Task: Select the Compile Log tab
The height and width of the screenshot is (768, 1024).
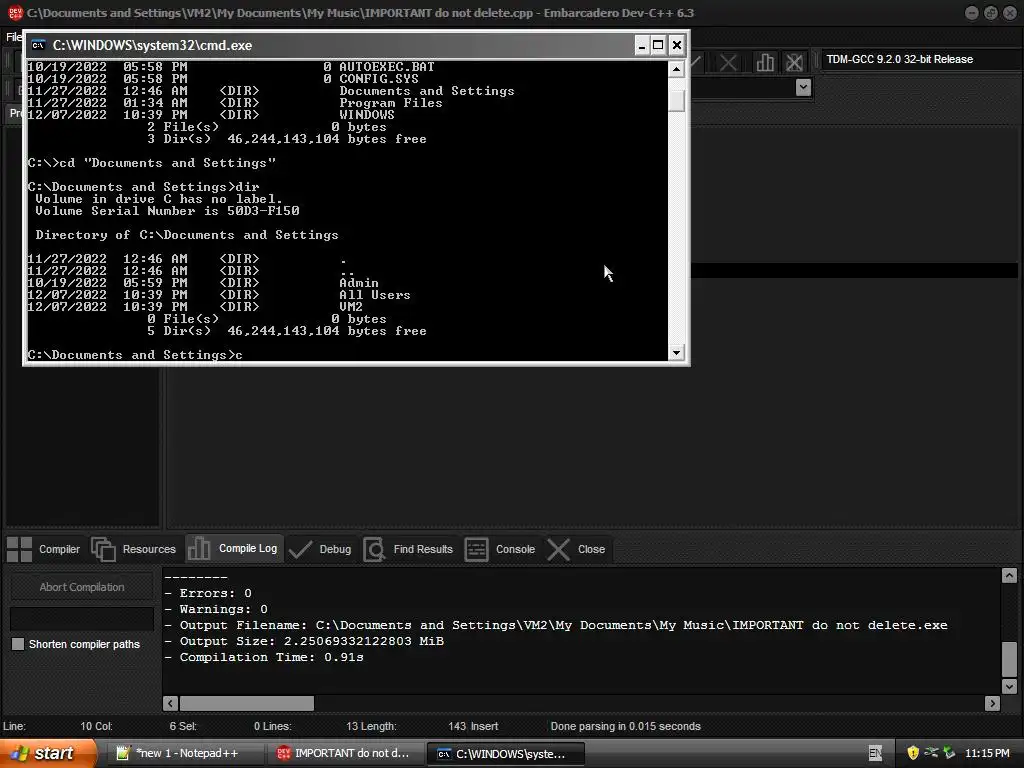Action: (x=234, y=549)
